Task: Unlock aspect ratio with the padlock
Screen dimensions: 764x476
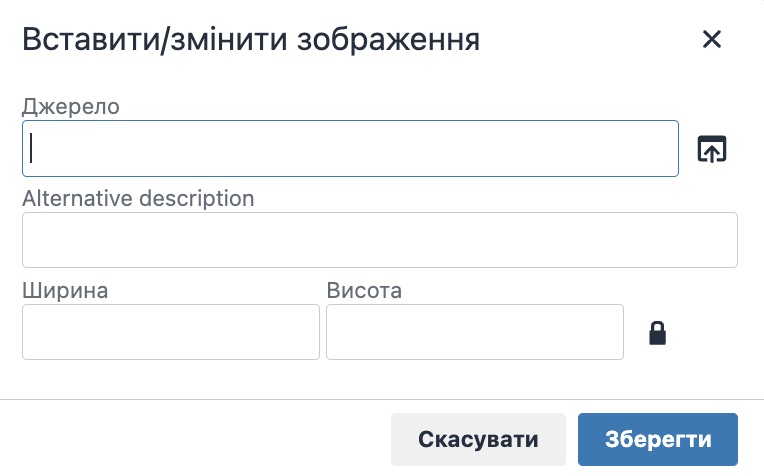Action: click(657, 332)
